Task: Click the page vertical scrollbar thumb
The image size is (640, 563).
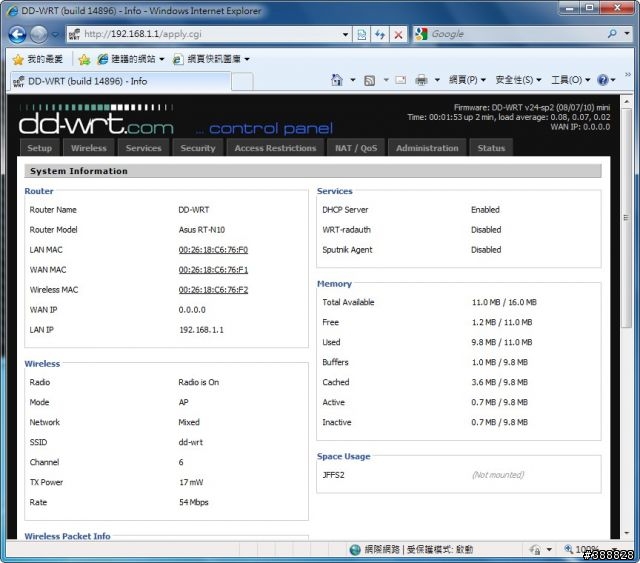Action: pos(626,218)
